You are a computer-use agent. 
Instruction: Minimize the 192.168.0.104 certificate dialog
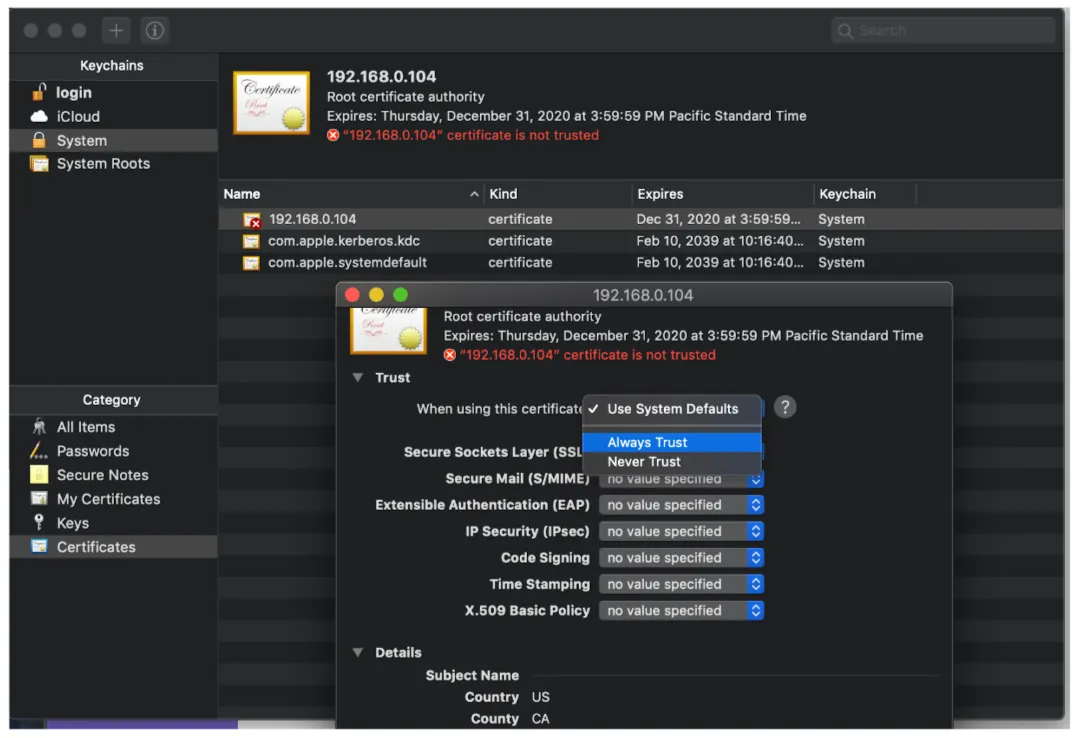tap(376, 295)
